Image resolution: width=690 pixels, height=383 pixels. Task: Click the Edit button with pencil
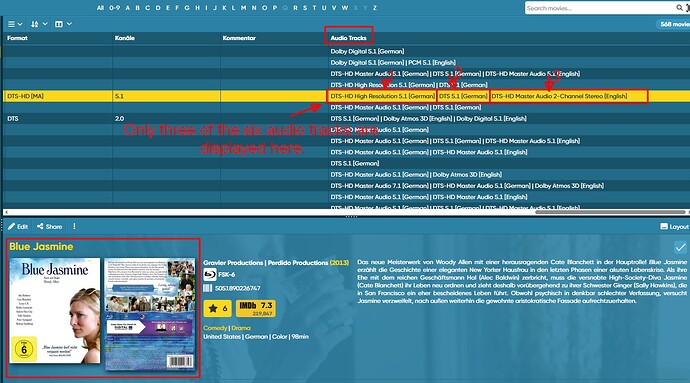tap(18, 226)
